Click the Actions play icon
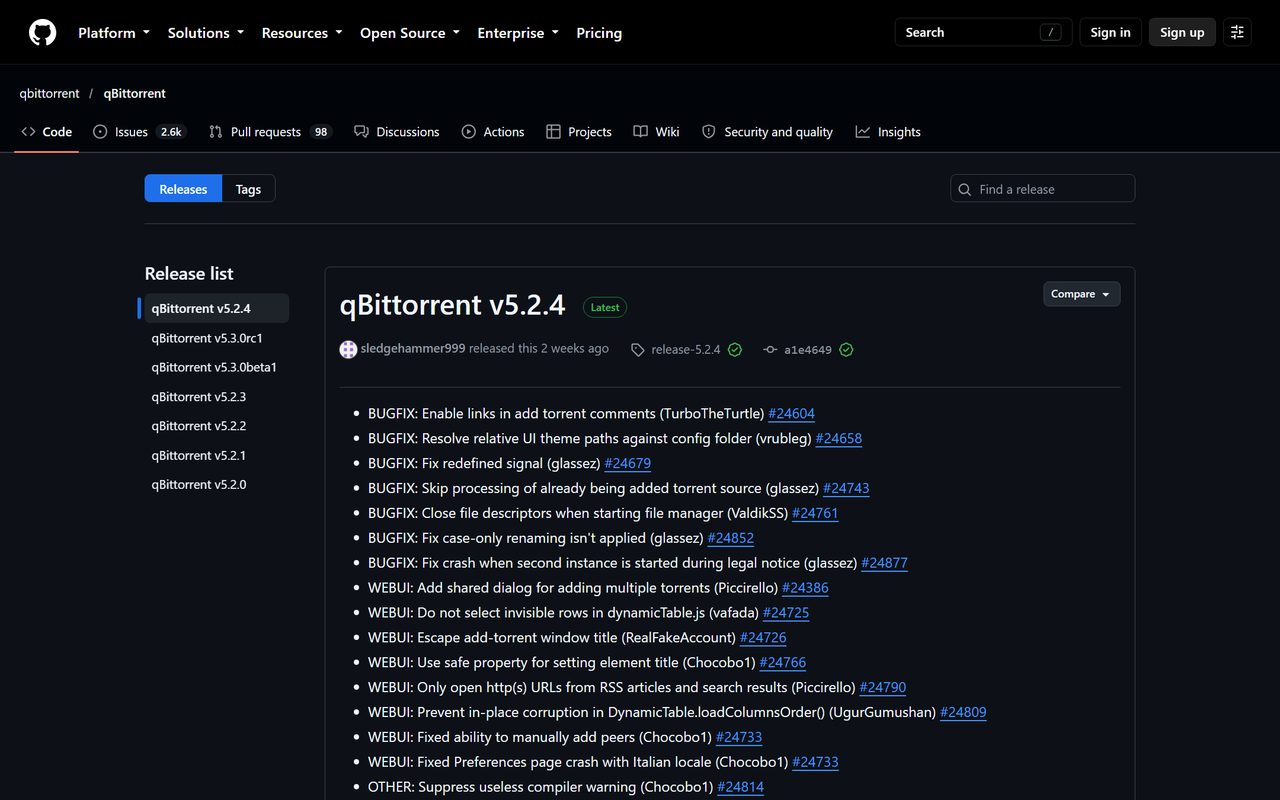This screenshot has width=1280, height=800. [x=469, y=132]
